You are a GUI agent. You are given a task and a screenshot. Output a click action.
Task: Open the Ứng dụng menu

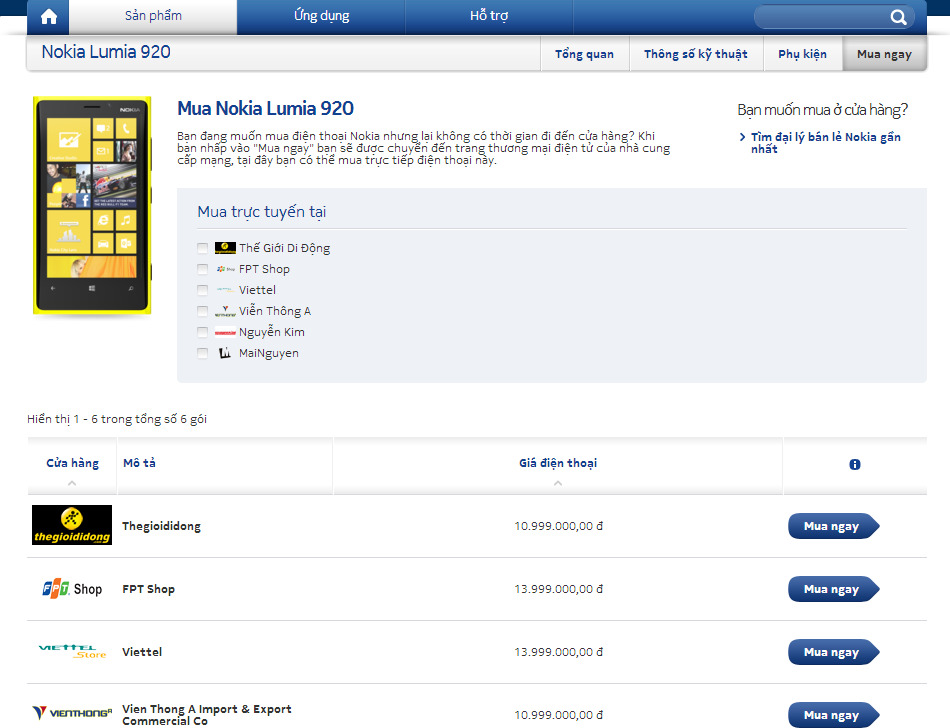[321, 16]
